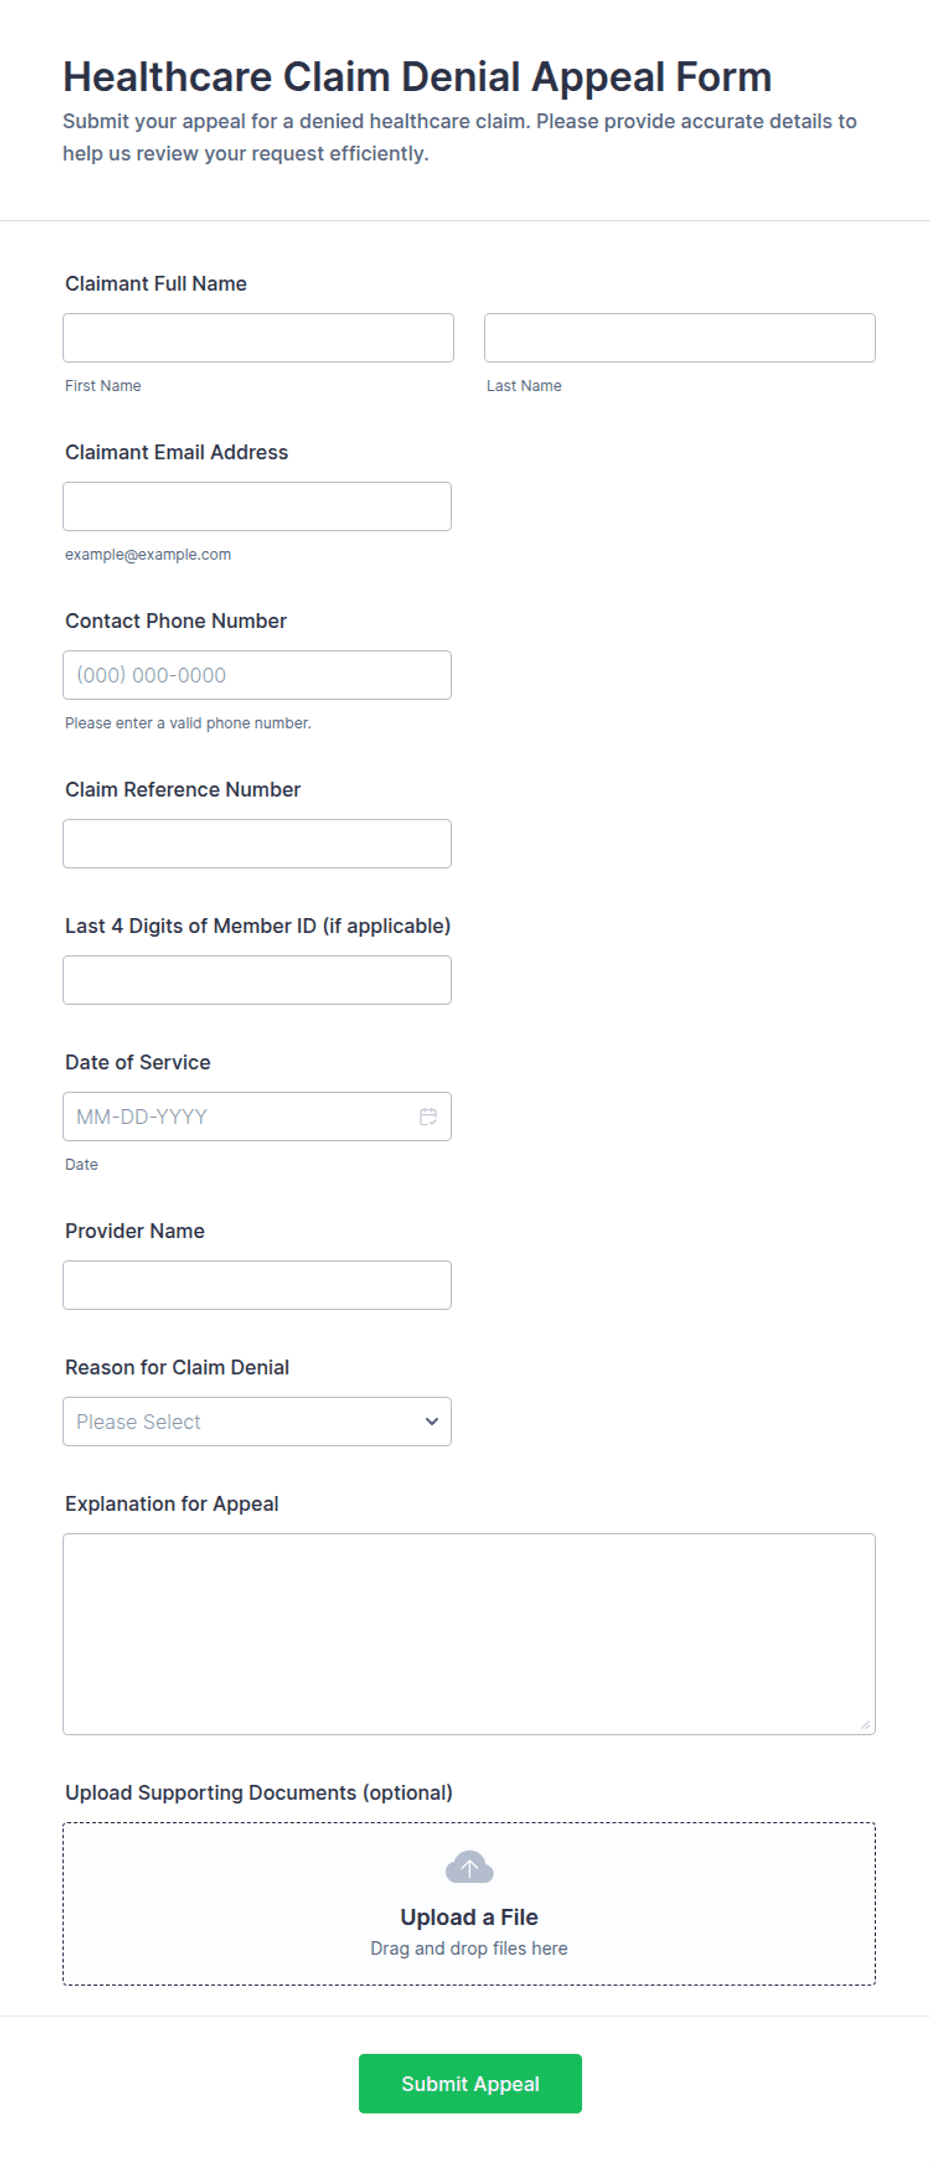Screen dimensions: 930x2163
Task: Select the Contact Phone Number field
Action: tap(257, 675)
